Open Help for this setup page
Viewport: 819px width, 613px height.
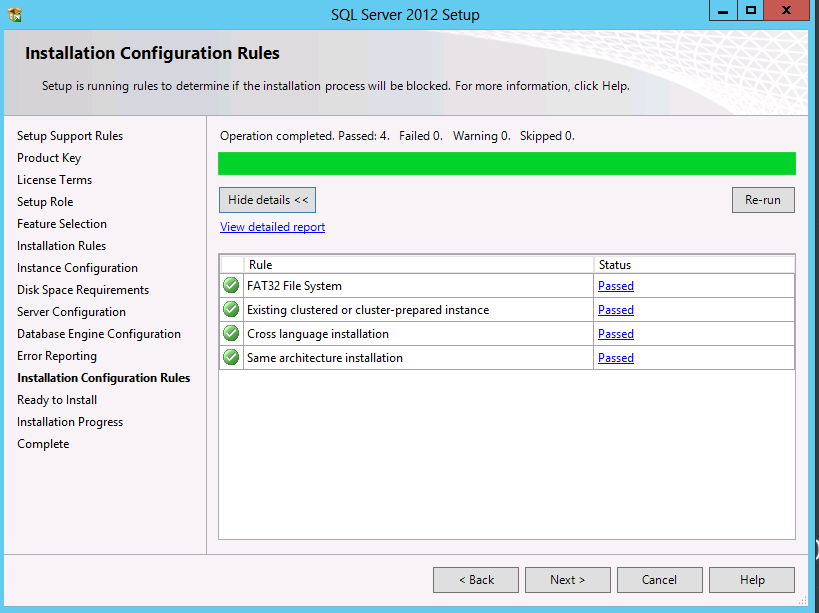point(752,580)
